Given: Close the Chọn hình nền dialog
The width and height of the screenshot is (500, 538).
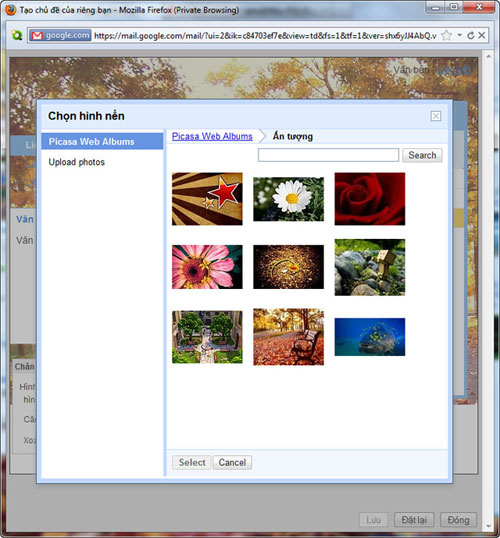Looking at the screenshot, I should pyautogui.click(x=435, y=116).
